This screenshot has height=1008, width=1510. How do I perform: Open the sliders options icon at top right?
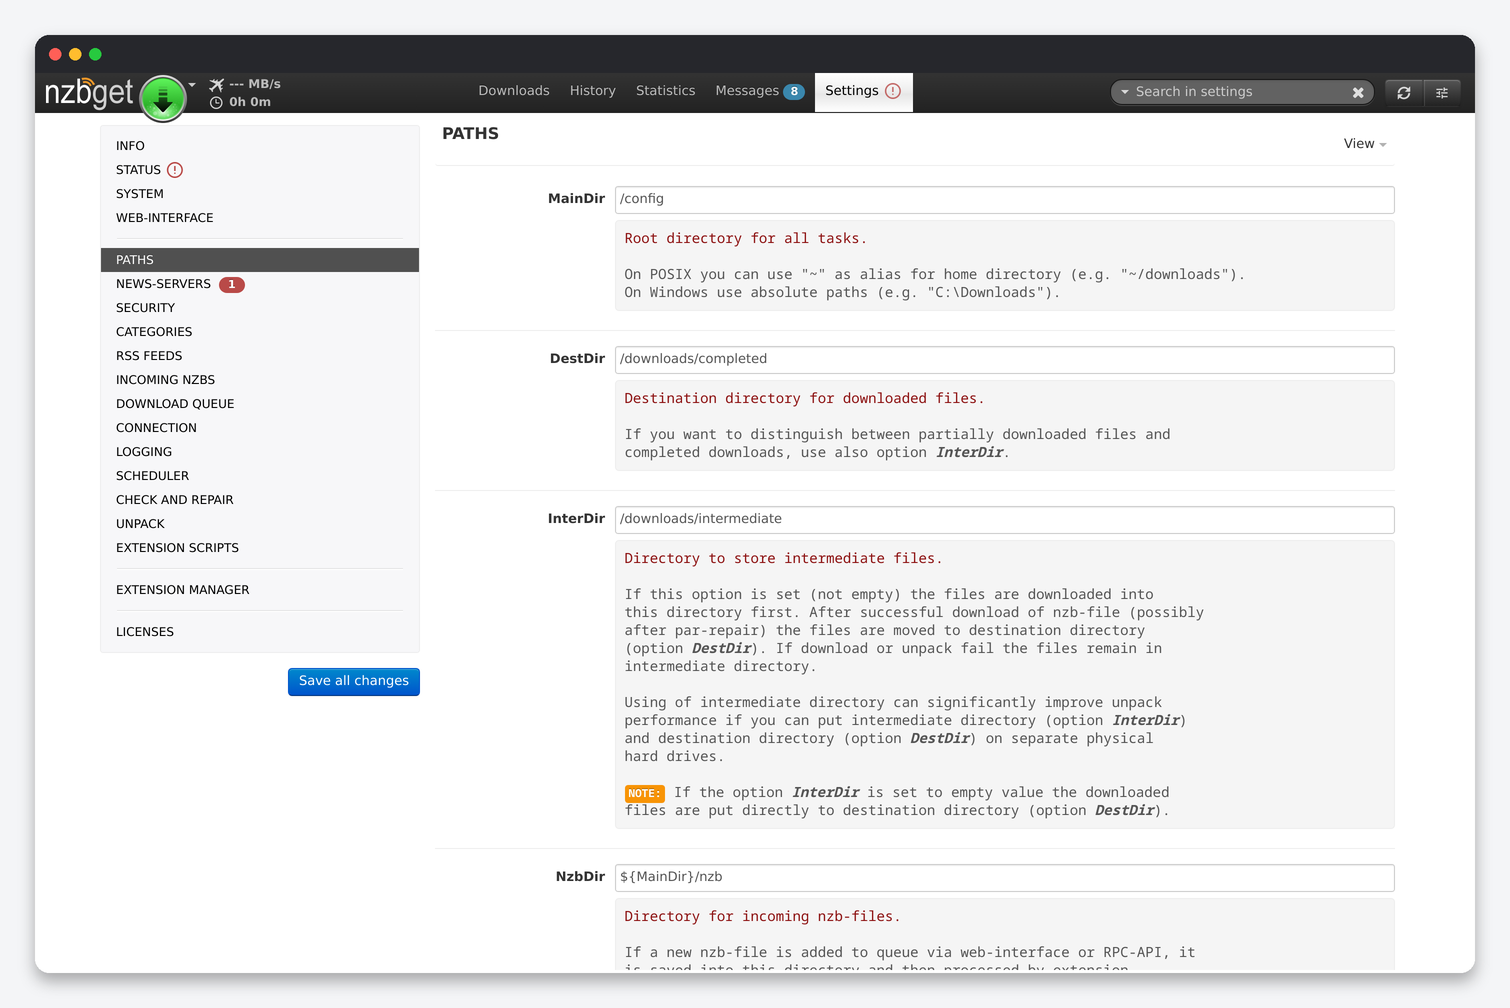click(1442, 92)
